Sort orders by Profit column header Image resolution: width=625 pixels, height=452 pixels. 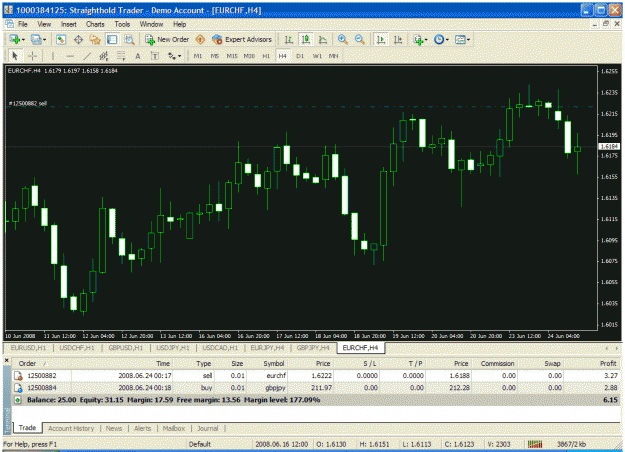click(x=608, y=364)
